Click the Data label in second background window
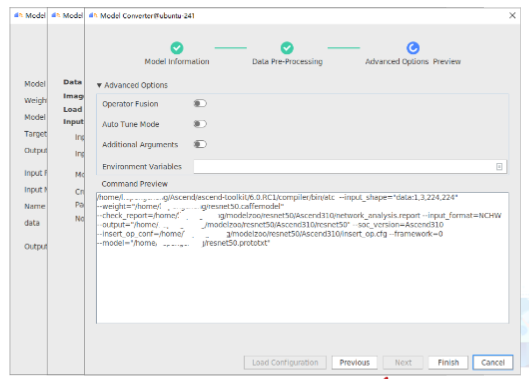529x379 pixels. click(x=73, y=82)
